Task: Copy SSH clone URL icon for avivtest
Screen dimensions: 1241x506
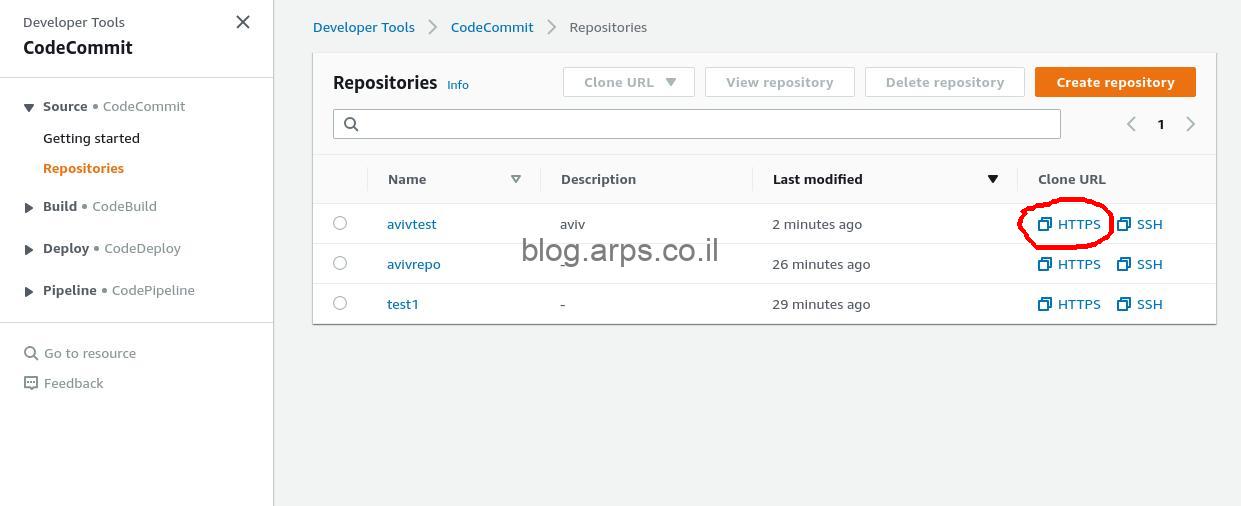Action: [x=1124, y=224]
